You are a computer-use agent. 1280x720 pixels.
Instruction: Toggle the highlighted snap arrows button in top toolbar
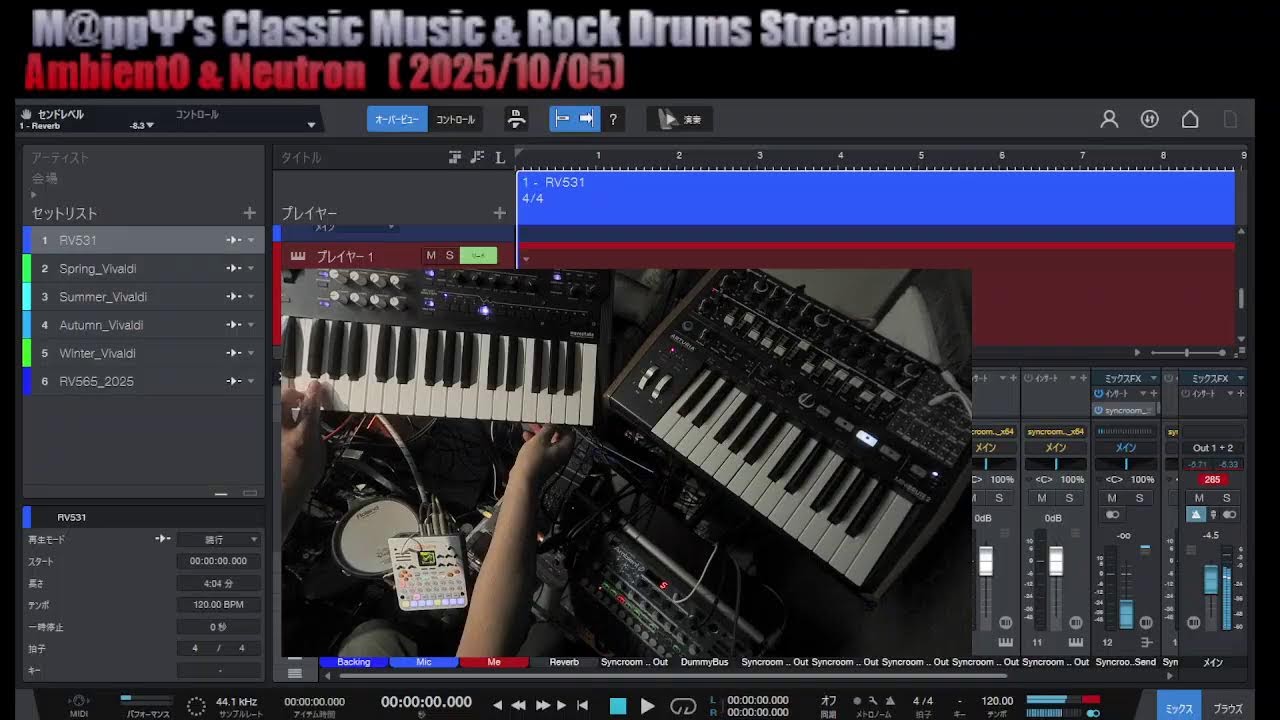click(587, 119)
